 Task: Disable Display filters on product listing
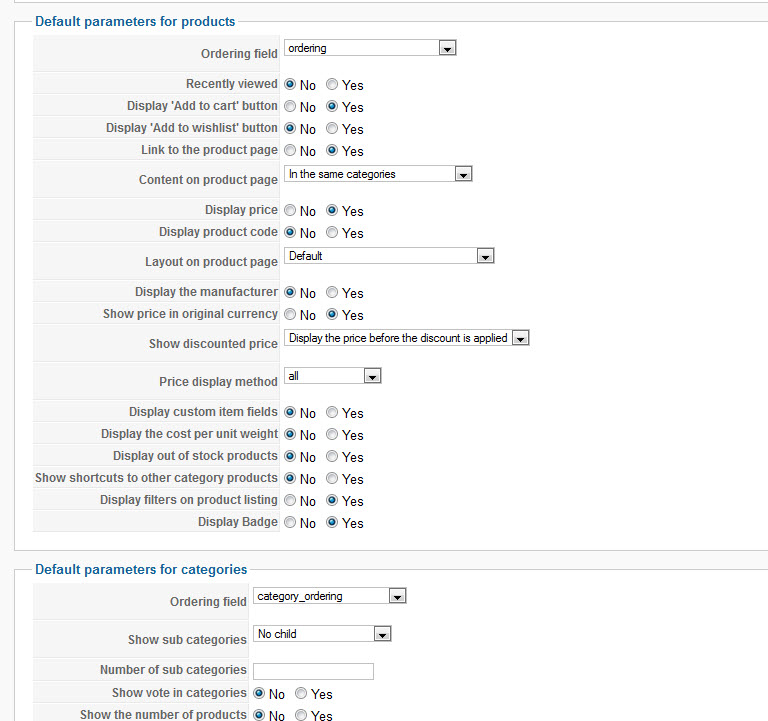point(290,501)
